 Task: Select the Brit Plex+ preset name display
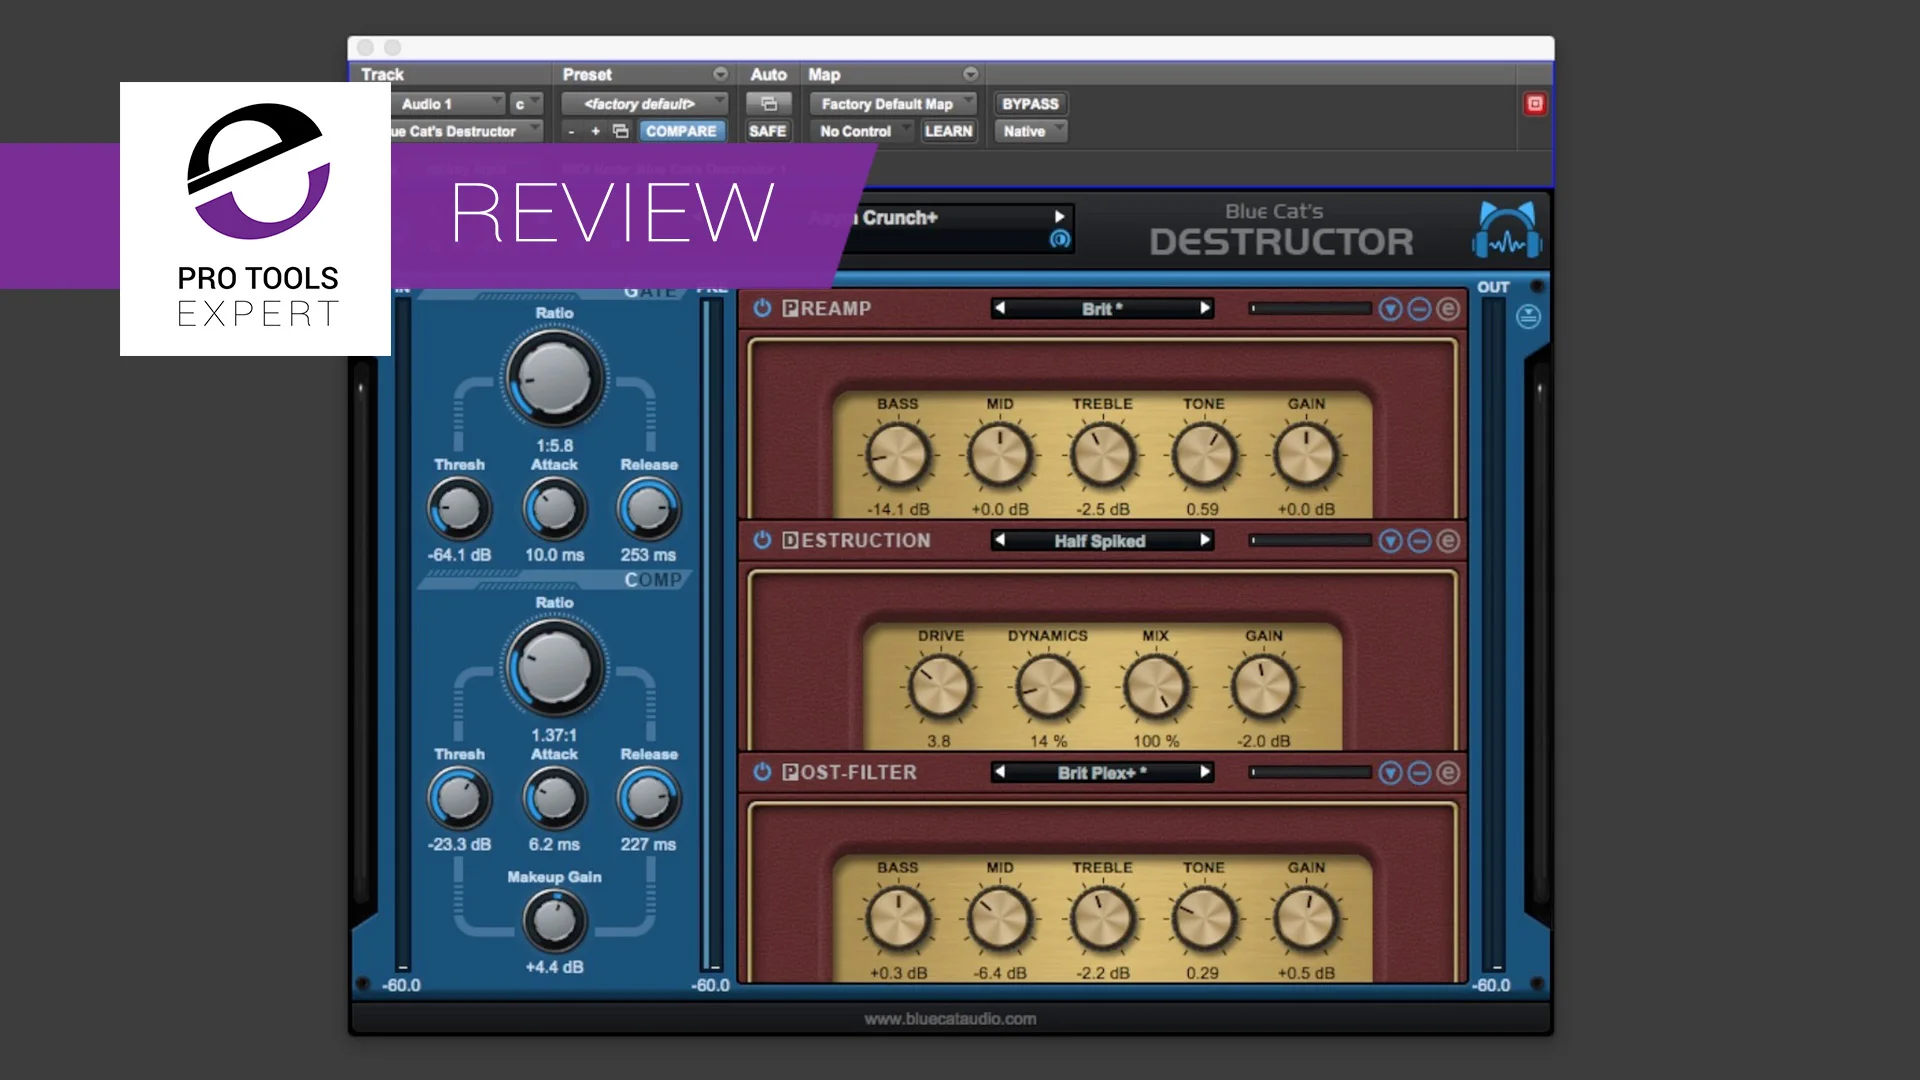pyautogui.click(x=1100, y=772)
